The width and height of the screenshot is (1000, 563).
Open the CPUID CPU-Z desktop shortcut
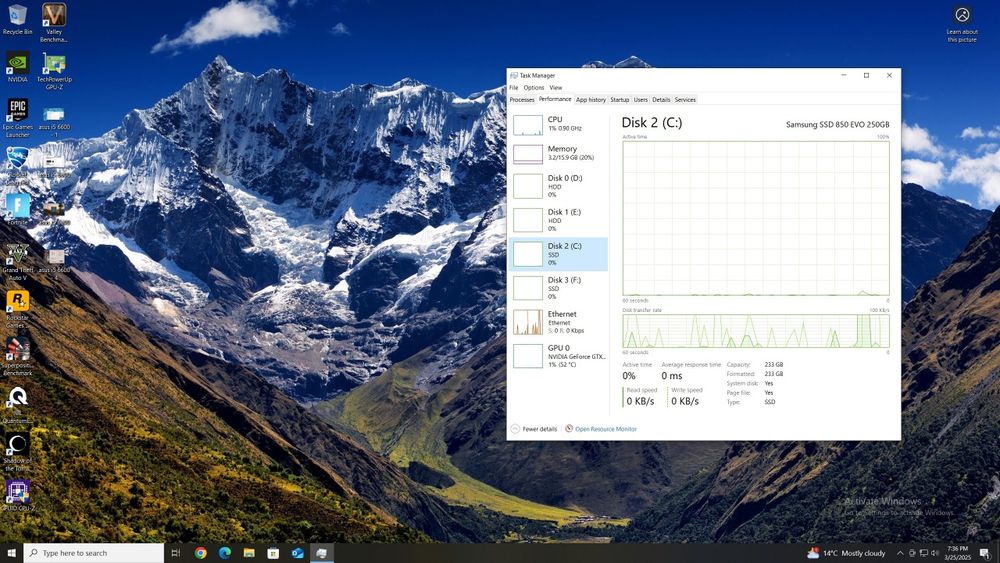17,495
